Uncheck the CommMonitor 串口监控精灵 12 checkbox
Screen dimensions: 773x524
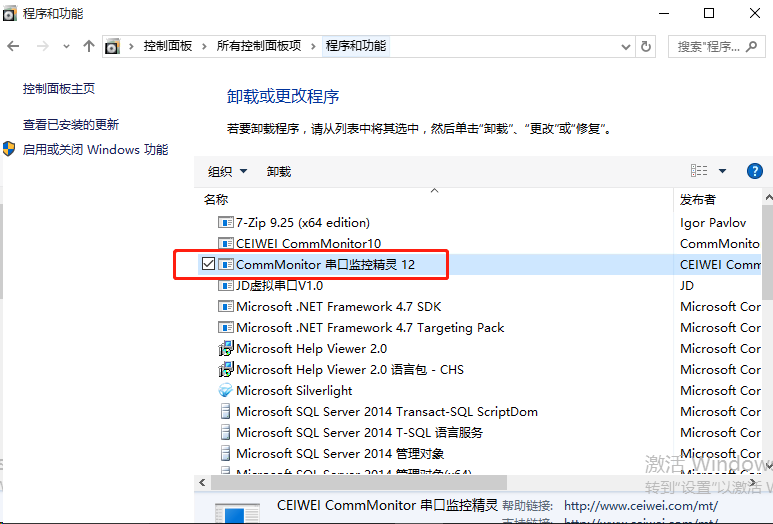(x=208, y=264)
